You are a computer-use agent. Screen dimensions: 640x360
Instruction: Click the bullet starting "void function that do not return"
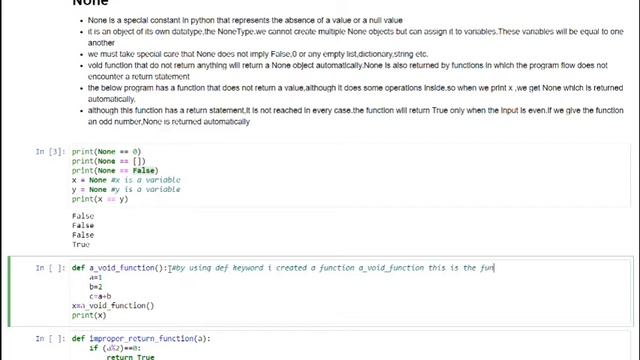click(x=348, y=71)
